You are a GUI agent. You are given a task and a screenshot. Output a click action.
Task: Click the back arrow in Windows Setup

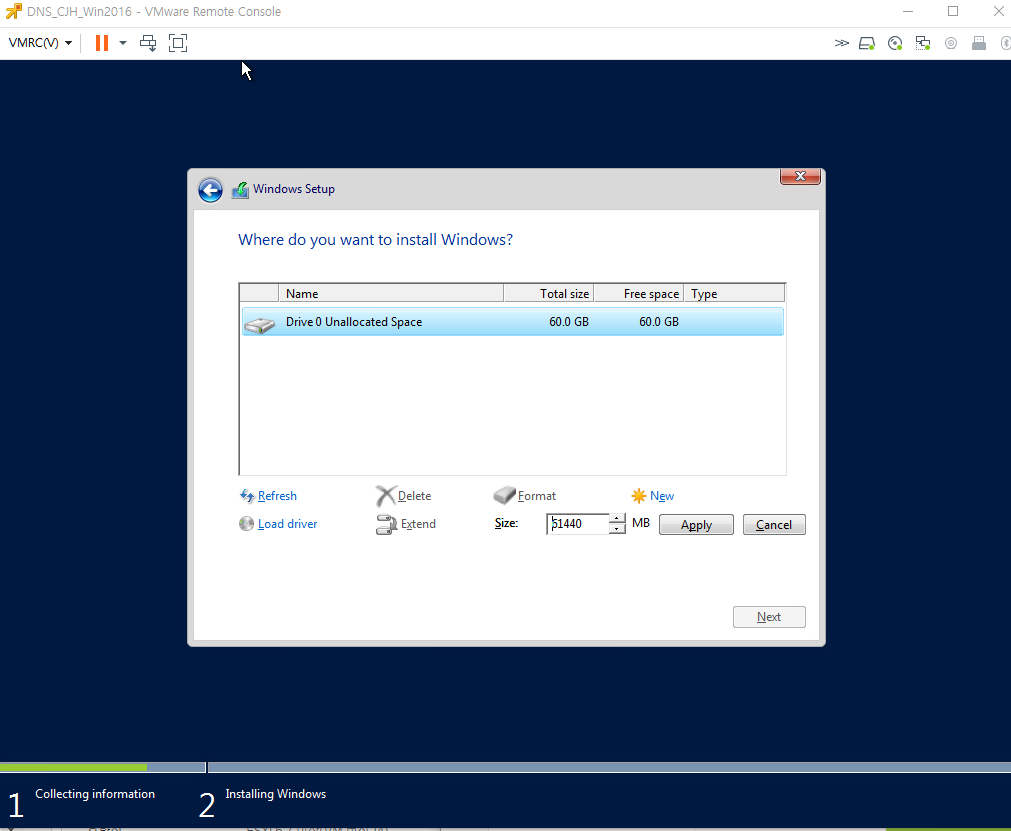coord(210,190)
